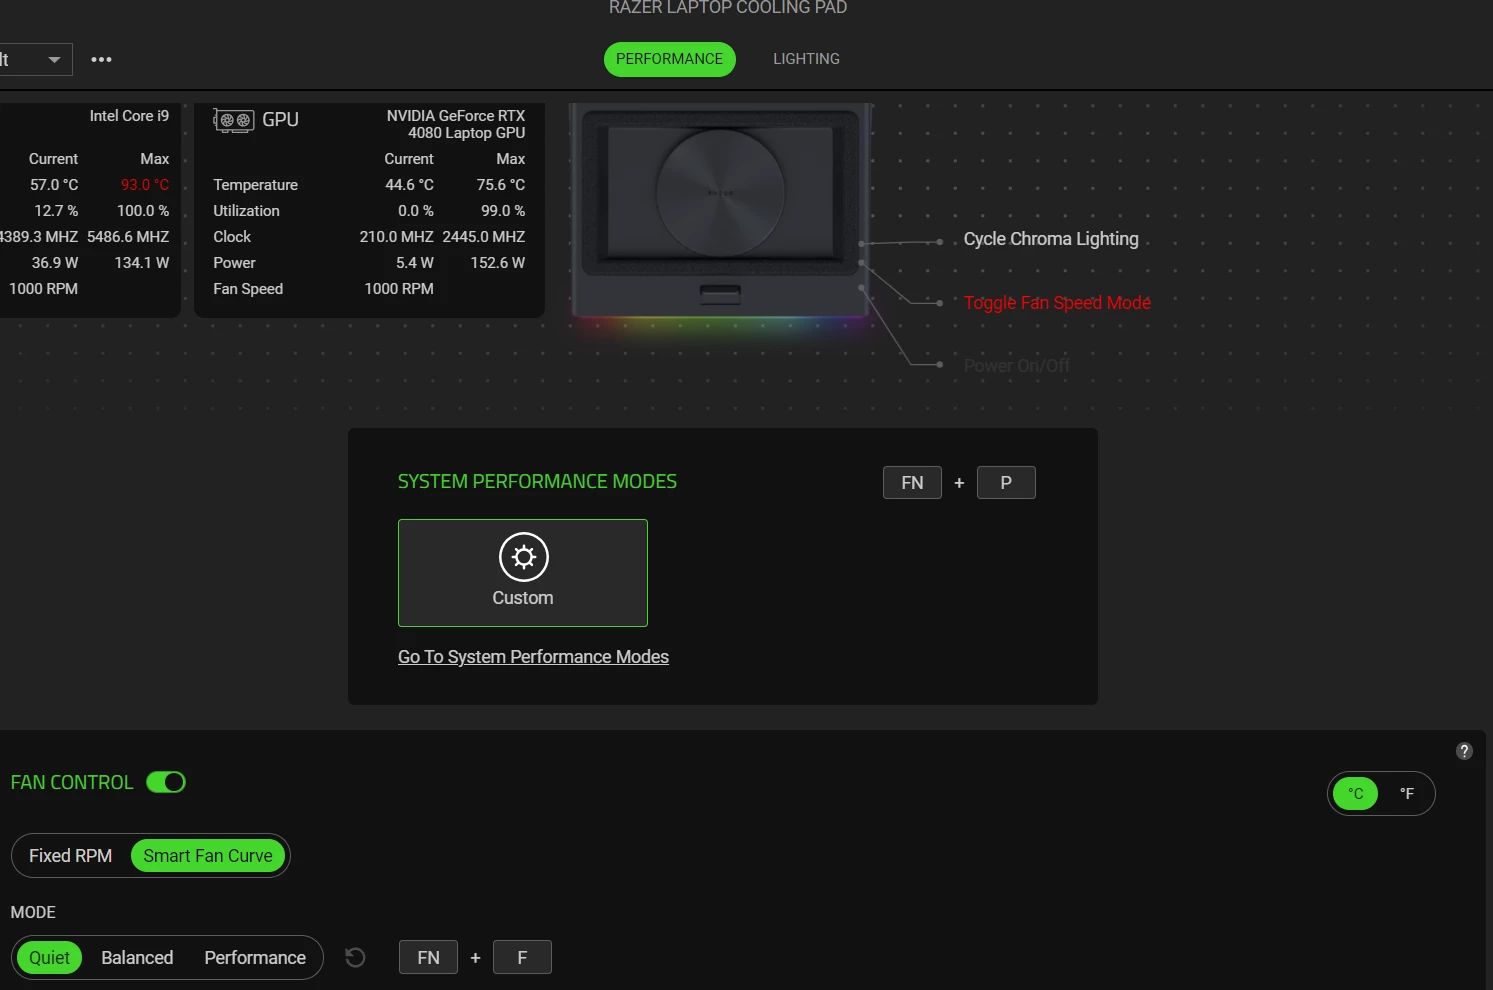Image resolution: width=1493 pixels, height=990 pixels.
Task: Click the Power On/Off label
Action: coord(1017,366)
